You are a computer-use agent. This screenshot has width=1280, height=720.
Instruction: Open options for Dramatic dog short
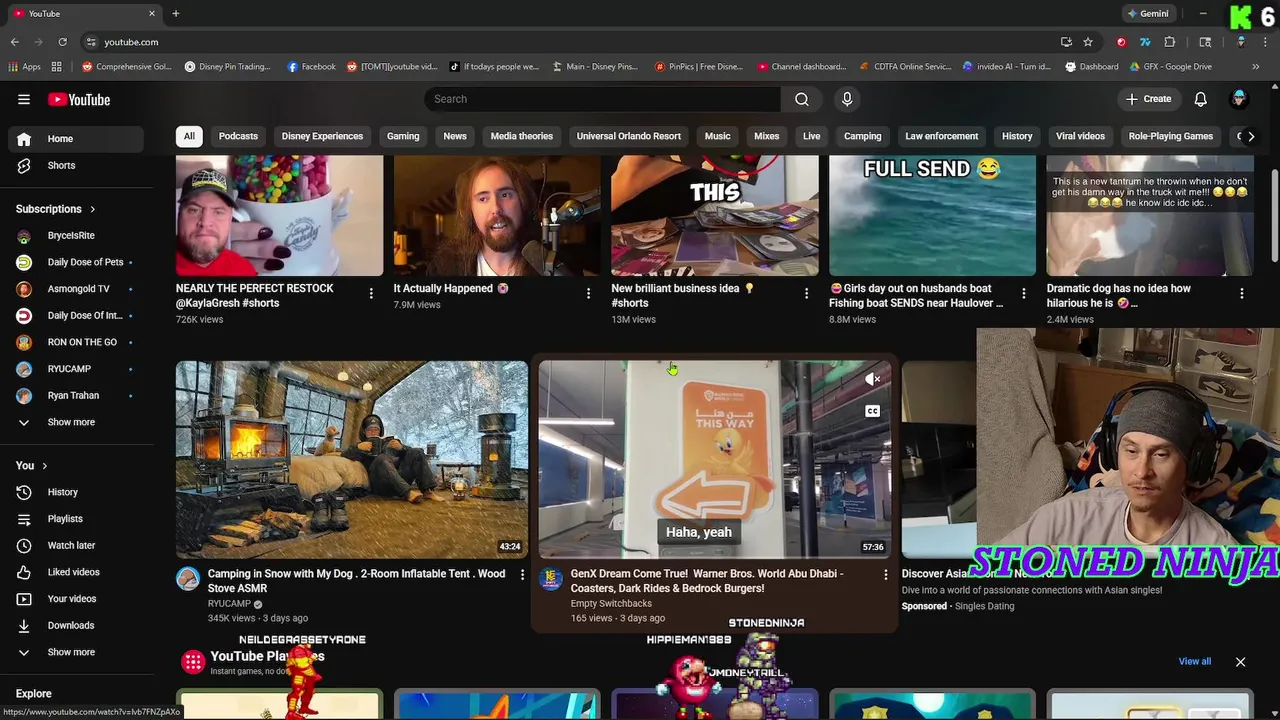pos(1241,293)
